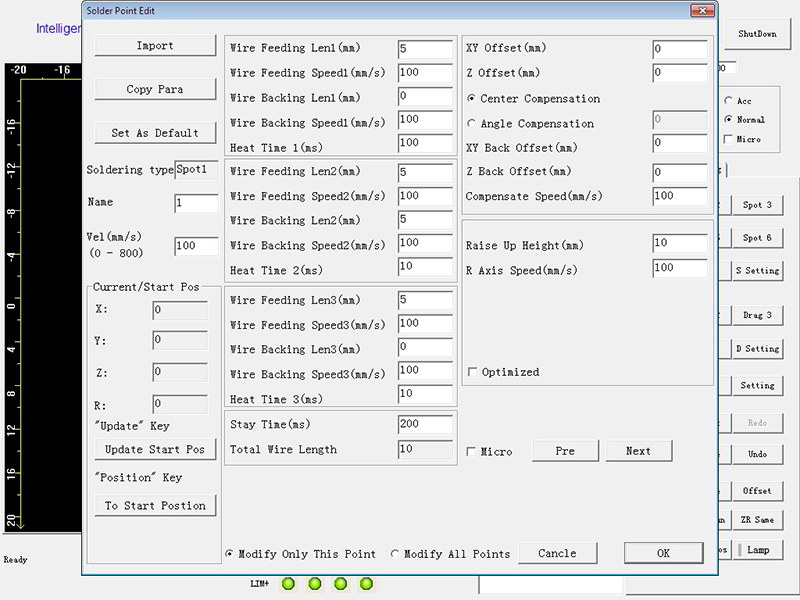This screenshot has height=600, width=800.
Task: Click the Heat Time 3 field
Action: 425,394
